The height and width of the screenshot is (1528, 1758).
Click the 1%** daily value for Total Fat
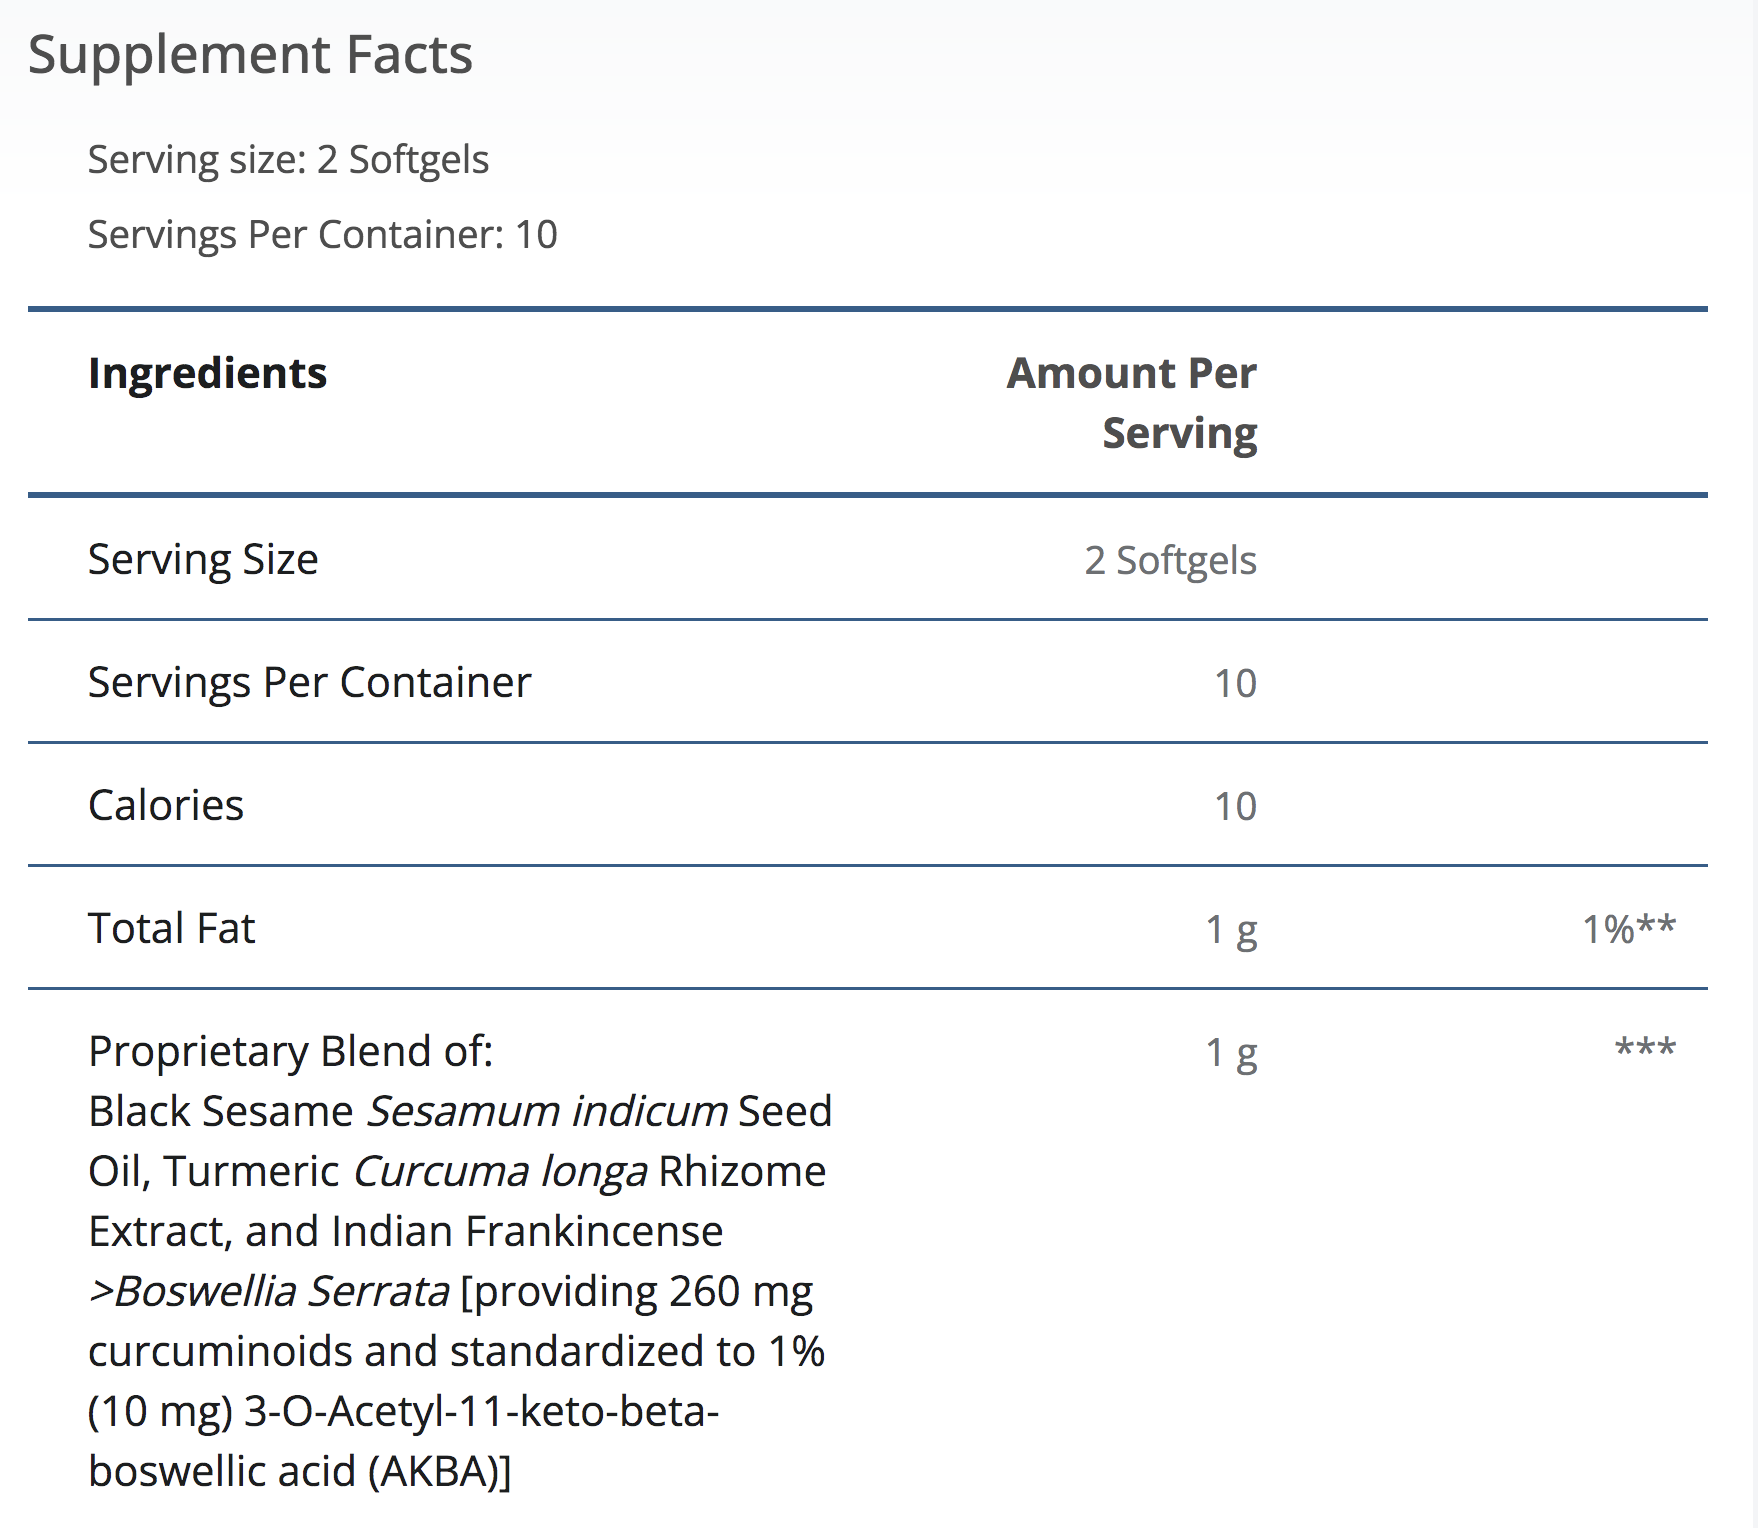pyautogui.click(x=1628, y=929)
